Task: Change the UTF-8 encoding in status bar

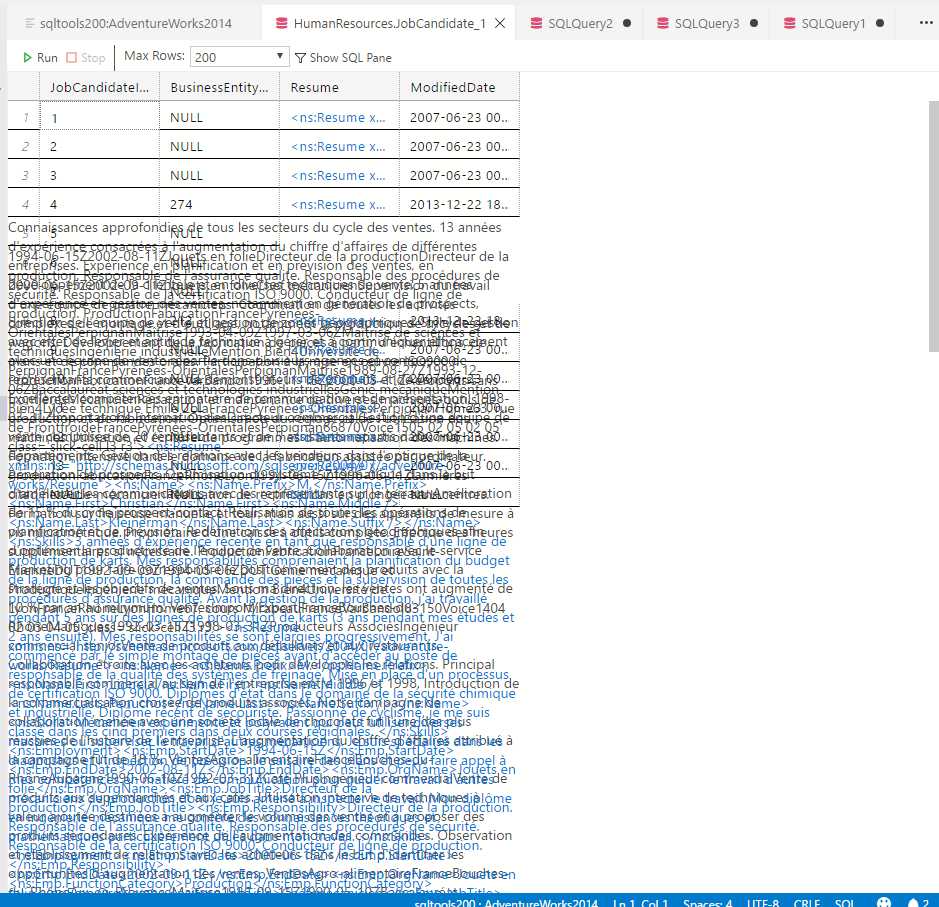Action: [x=763, y=902]
